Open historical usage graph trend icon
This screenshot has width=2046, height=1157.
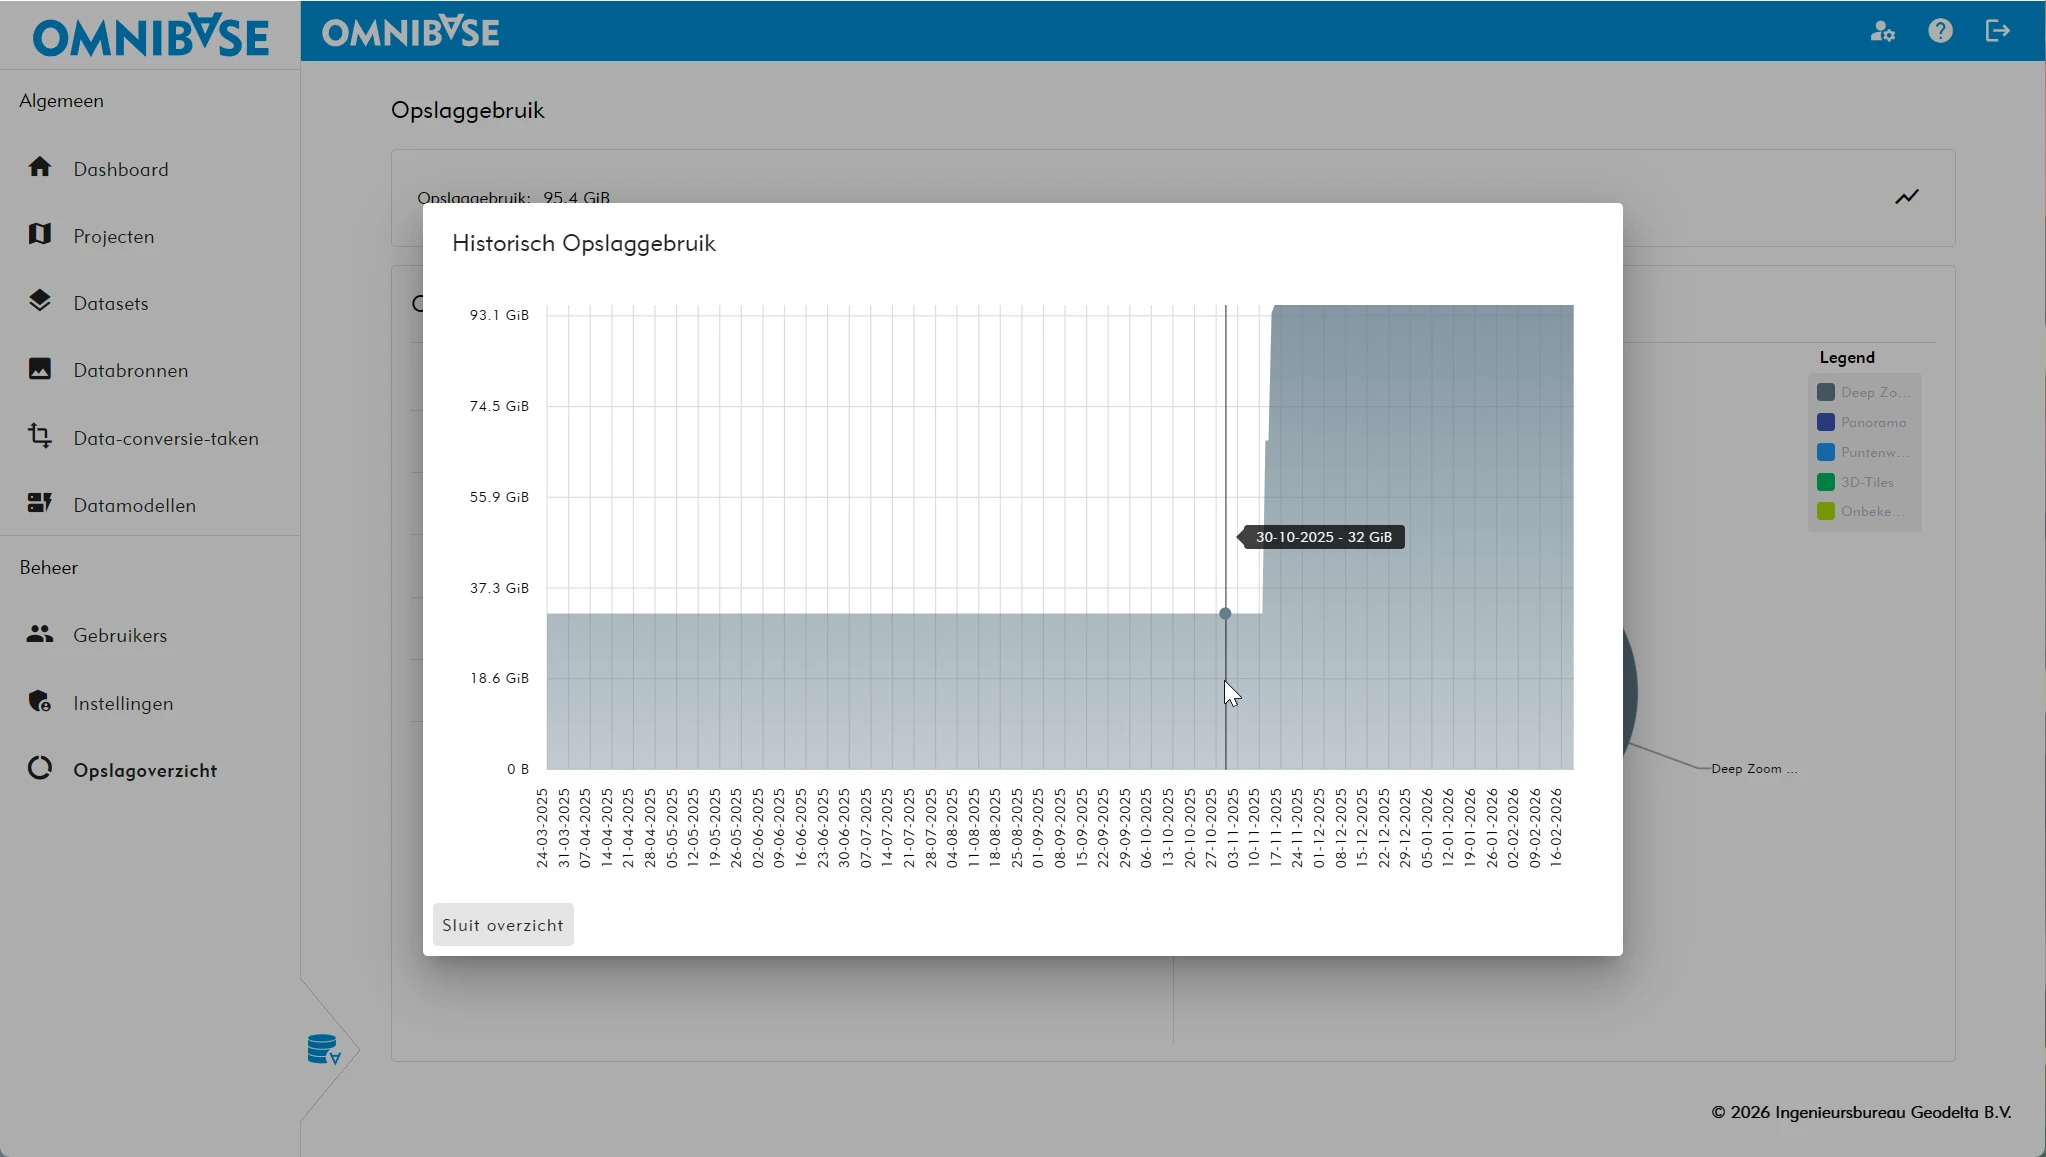(x=1906, y=197)
